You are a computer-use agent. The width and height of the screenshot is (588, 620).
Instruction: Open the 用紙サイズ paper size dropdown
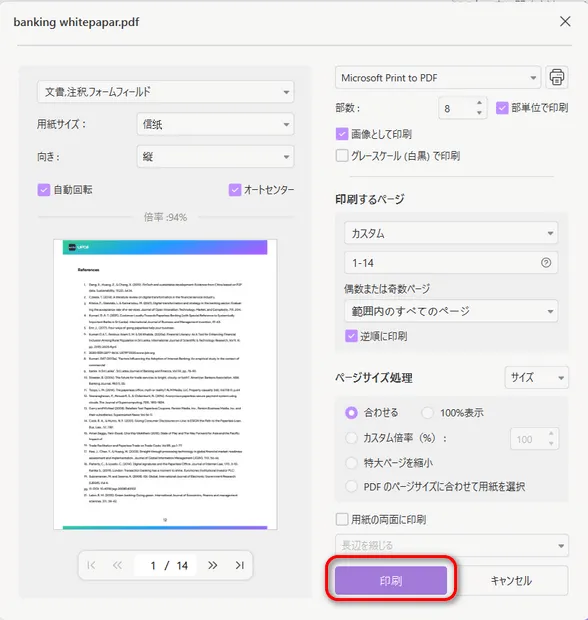215,124
